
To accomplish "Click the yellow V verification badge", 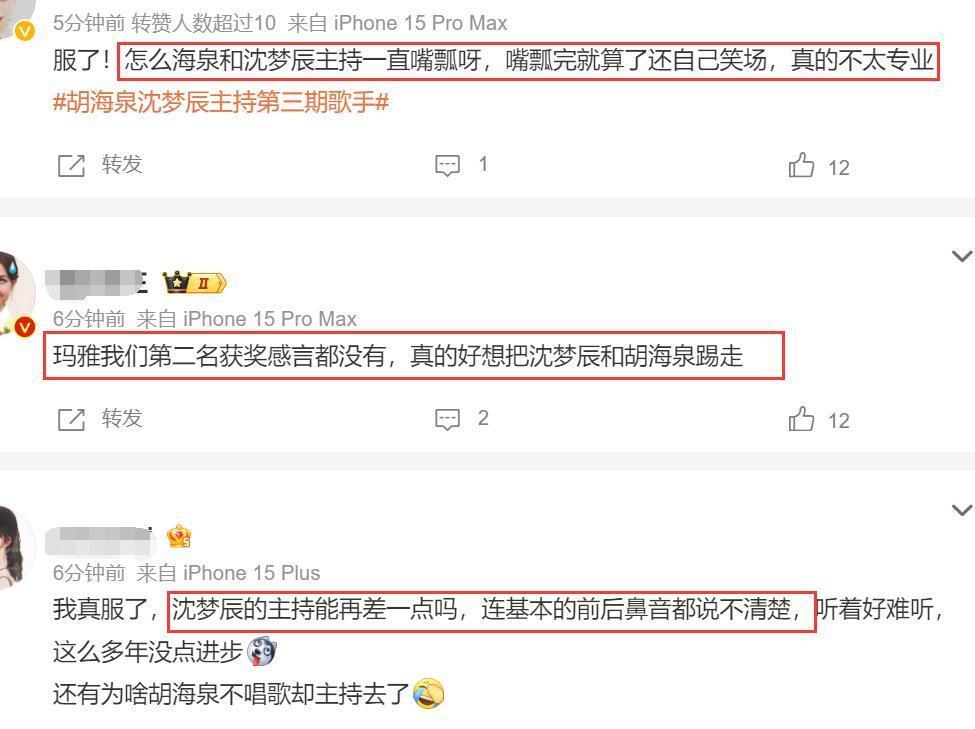I will [x=24, y=30].
